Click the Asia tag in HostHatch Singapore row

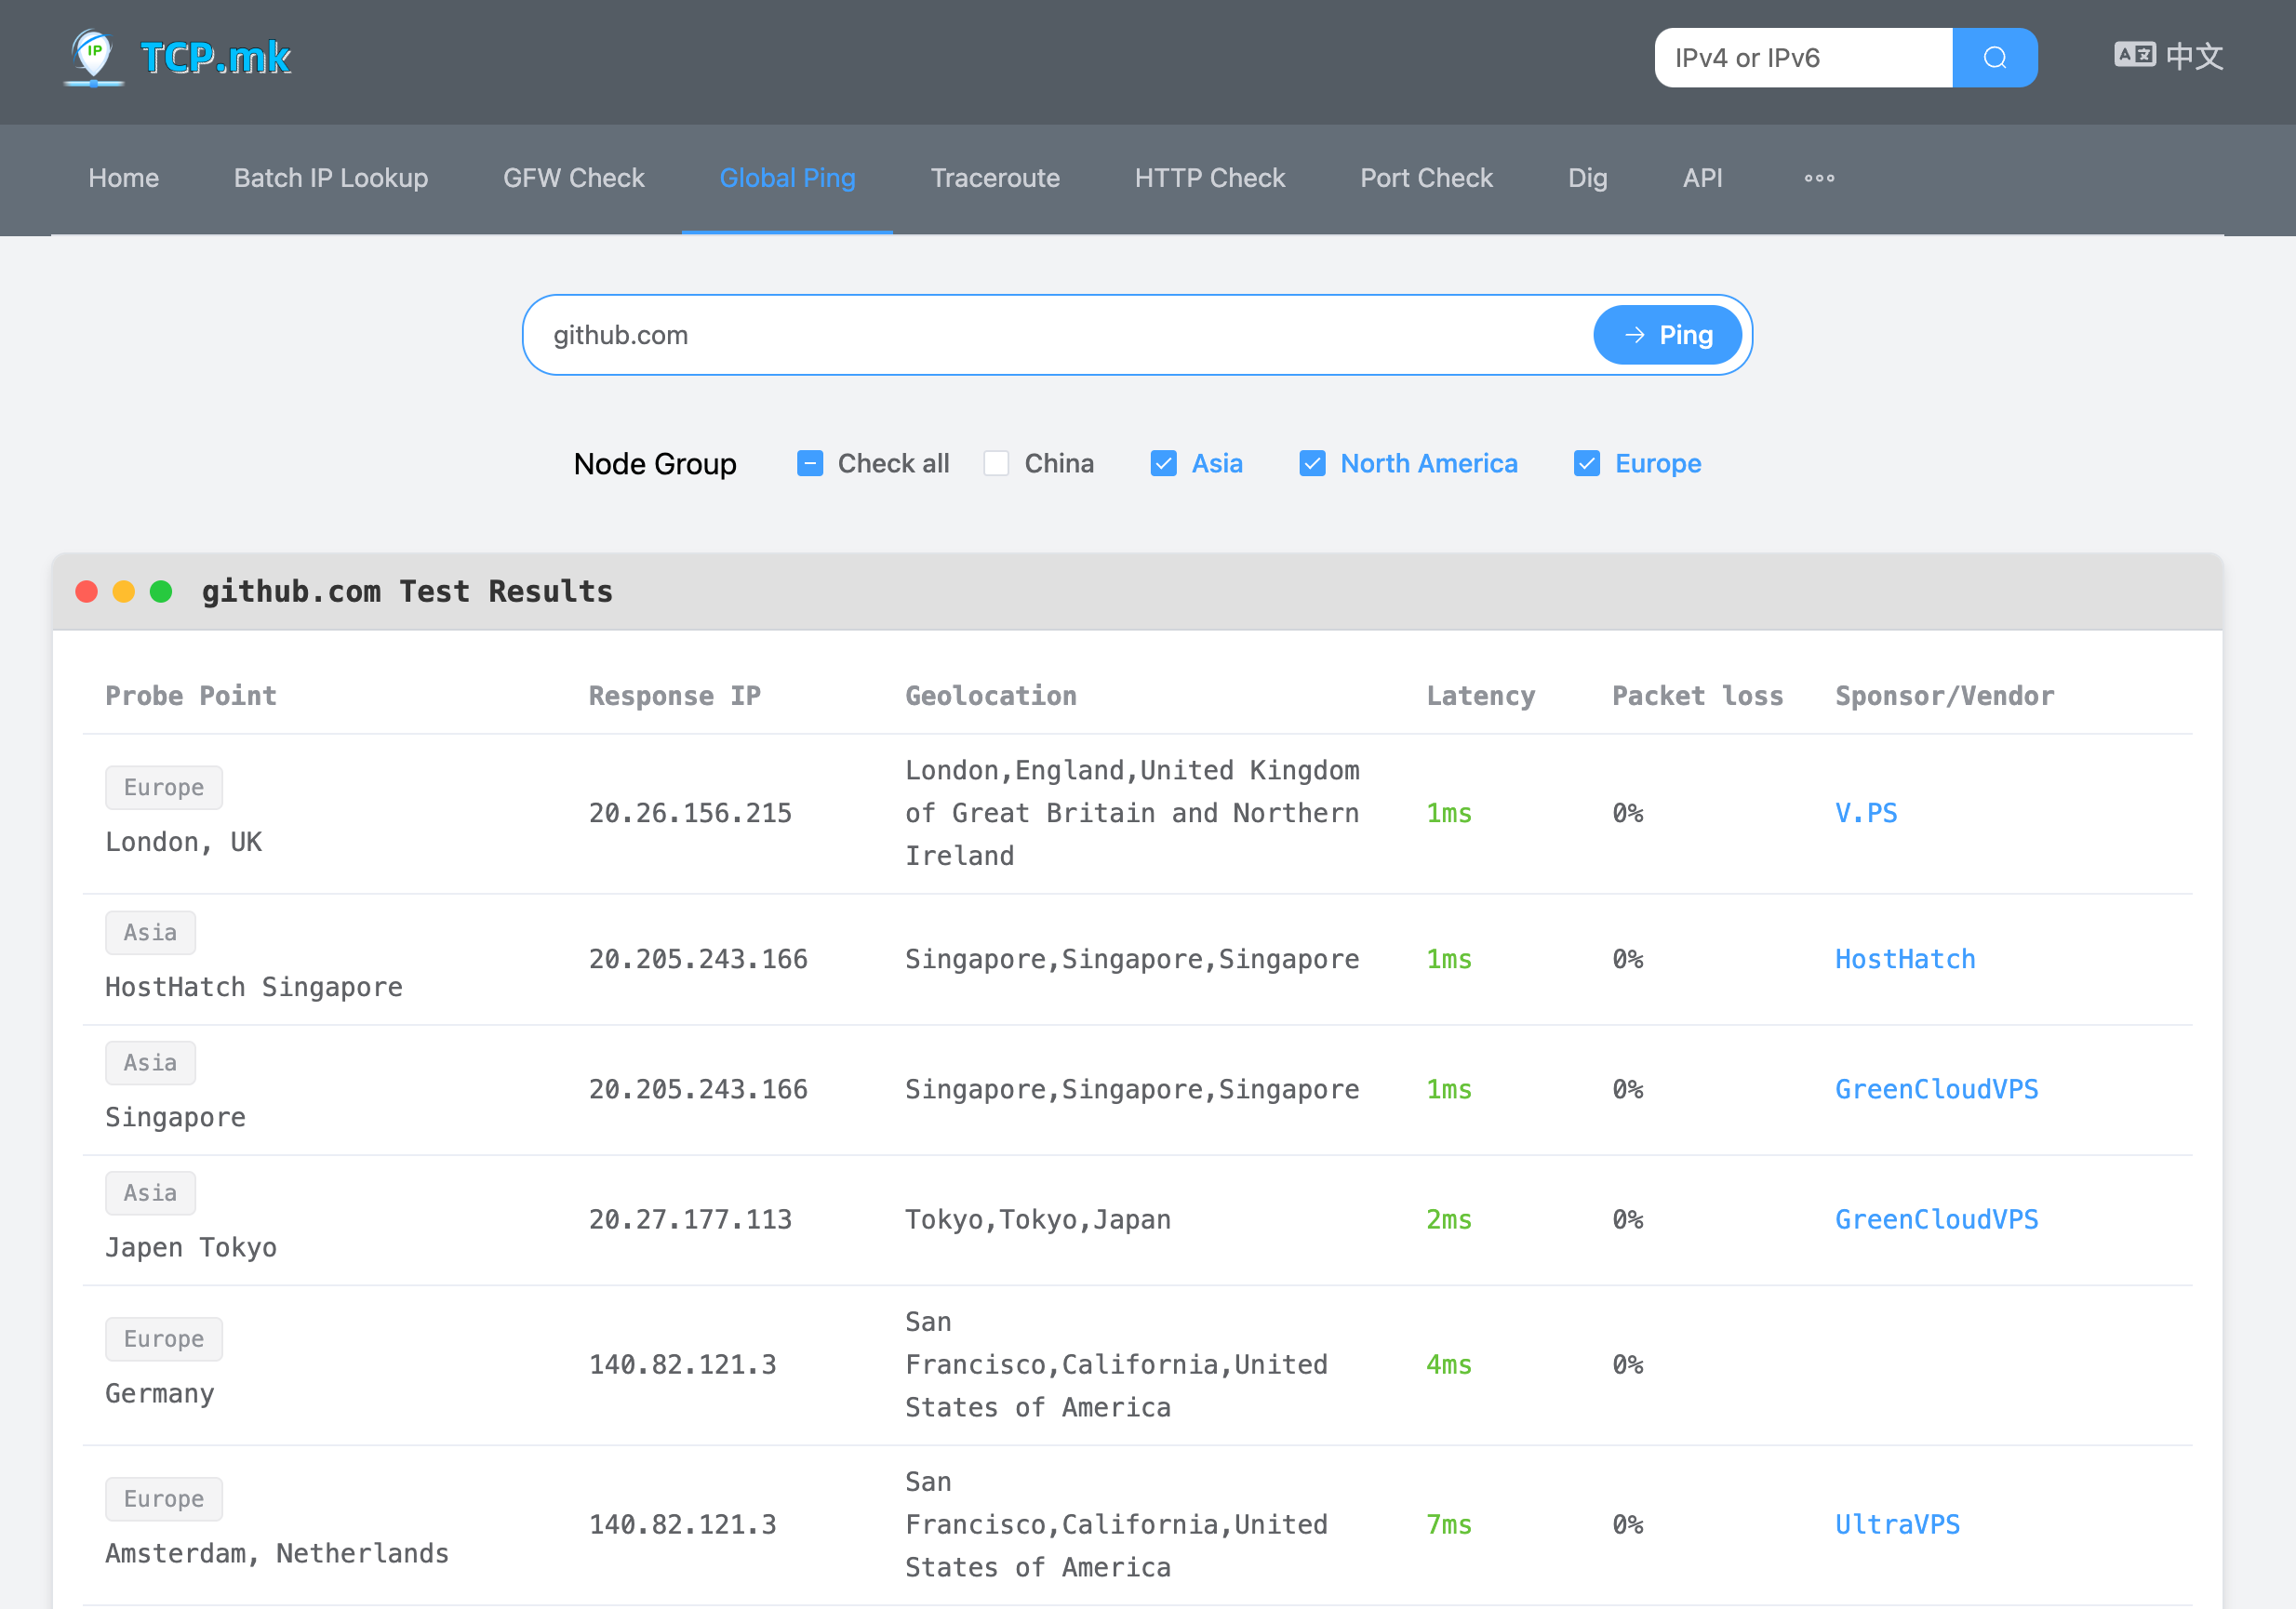pyautogui.click(x=150, y=932)
